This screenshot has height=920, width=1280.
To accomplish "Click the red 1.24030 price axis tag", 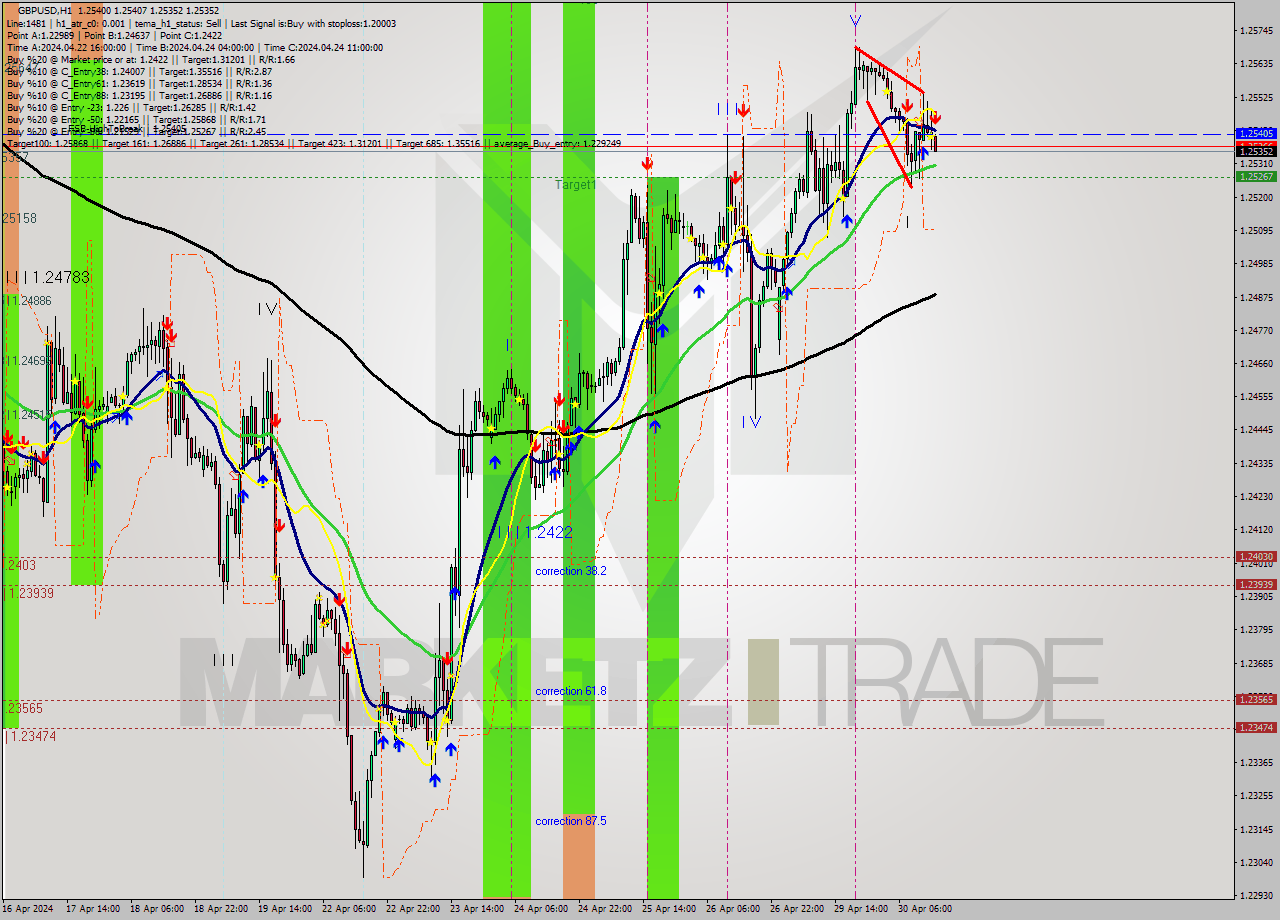I will tap(1256, 556).
